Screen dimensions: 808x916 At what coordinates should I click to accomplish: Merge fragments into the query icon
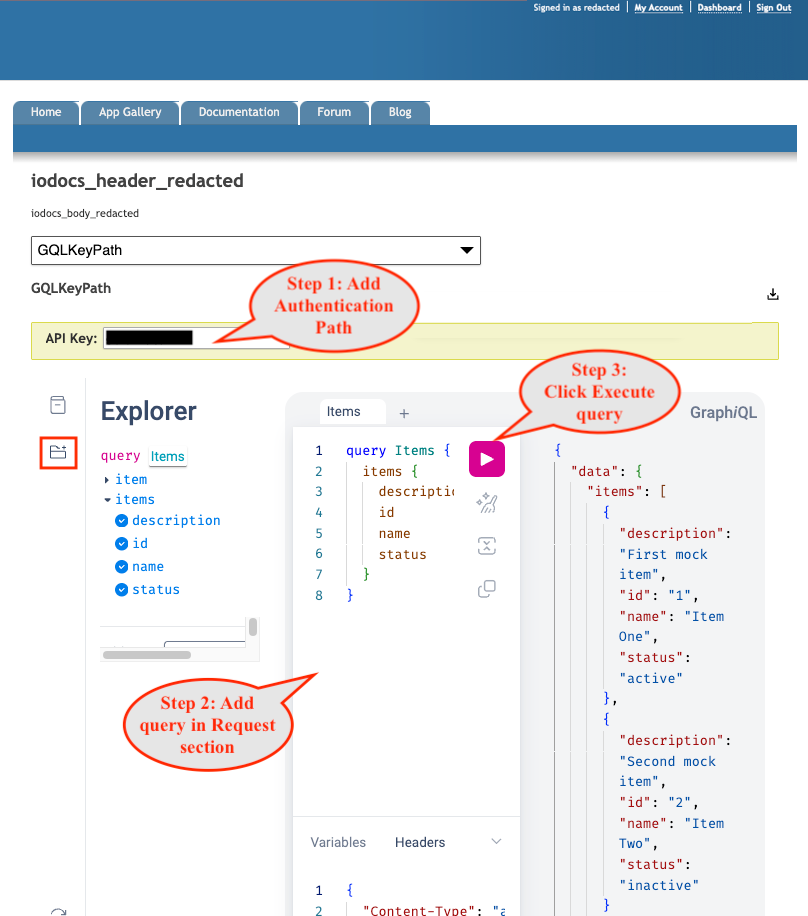click(487, 546)
